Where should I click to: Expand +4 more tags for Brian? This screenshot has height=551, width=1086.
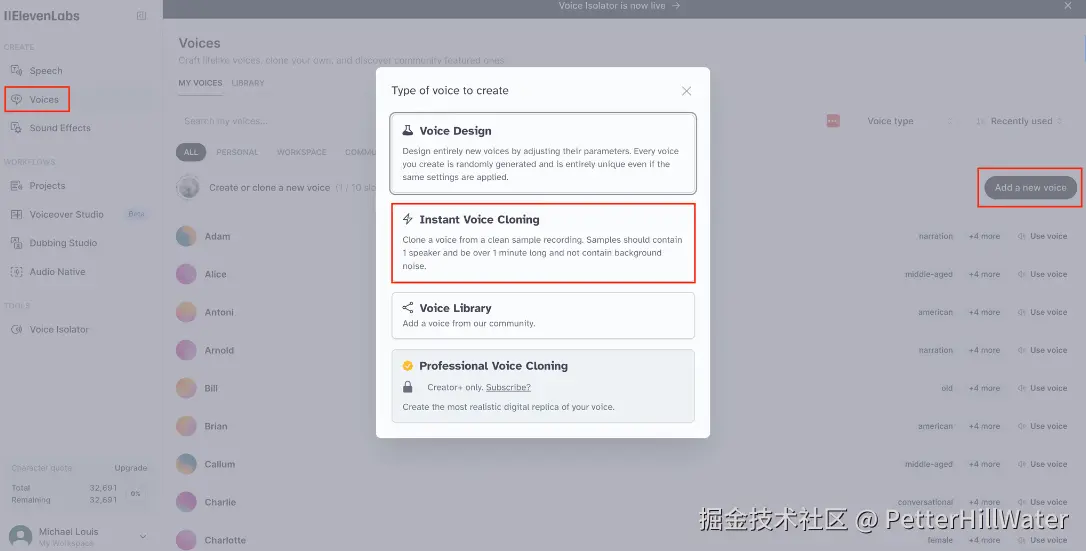[x=984, y=426]
